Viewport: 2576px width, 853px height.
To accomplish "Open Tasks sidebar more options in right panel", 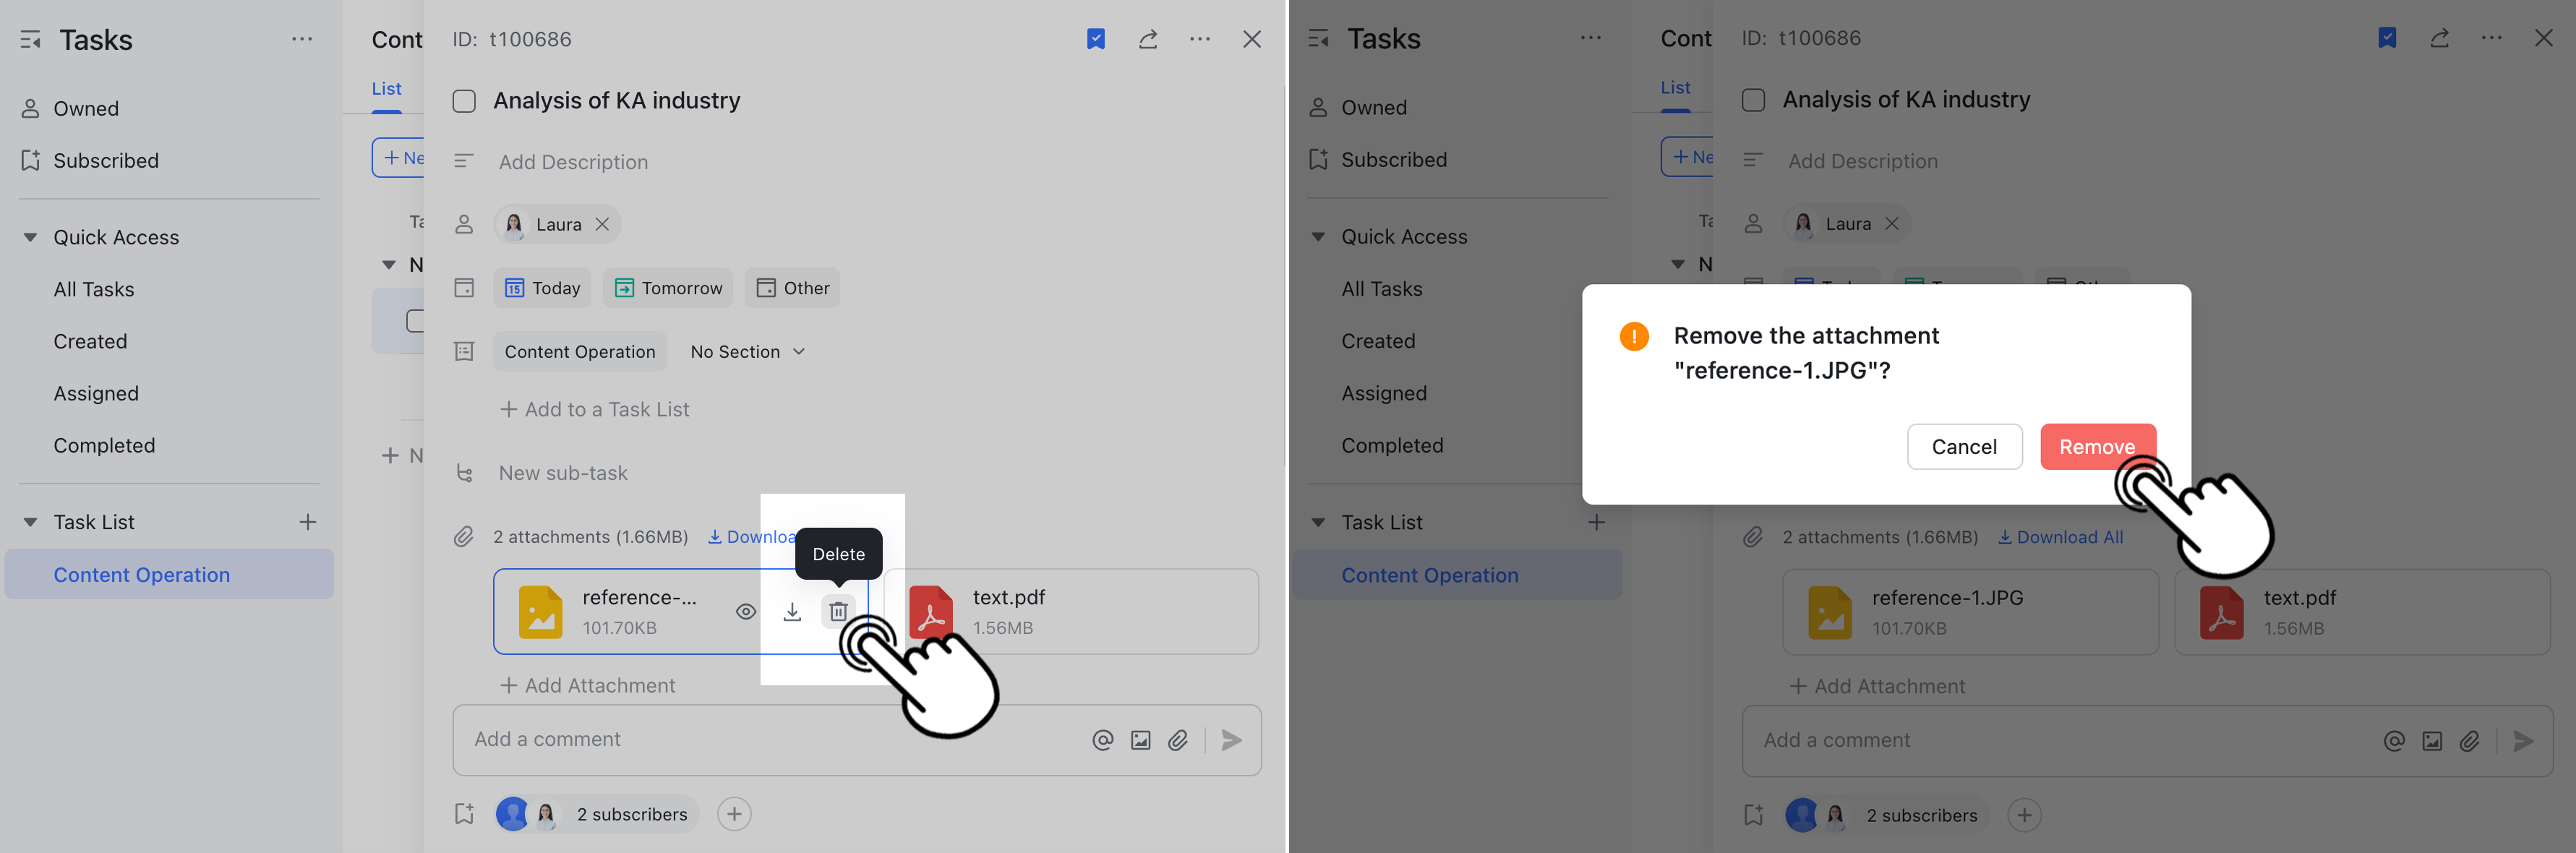I will coord(1590,38).
